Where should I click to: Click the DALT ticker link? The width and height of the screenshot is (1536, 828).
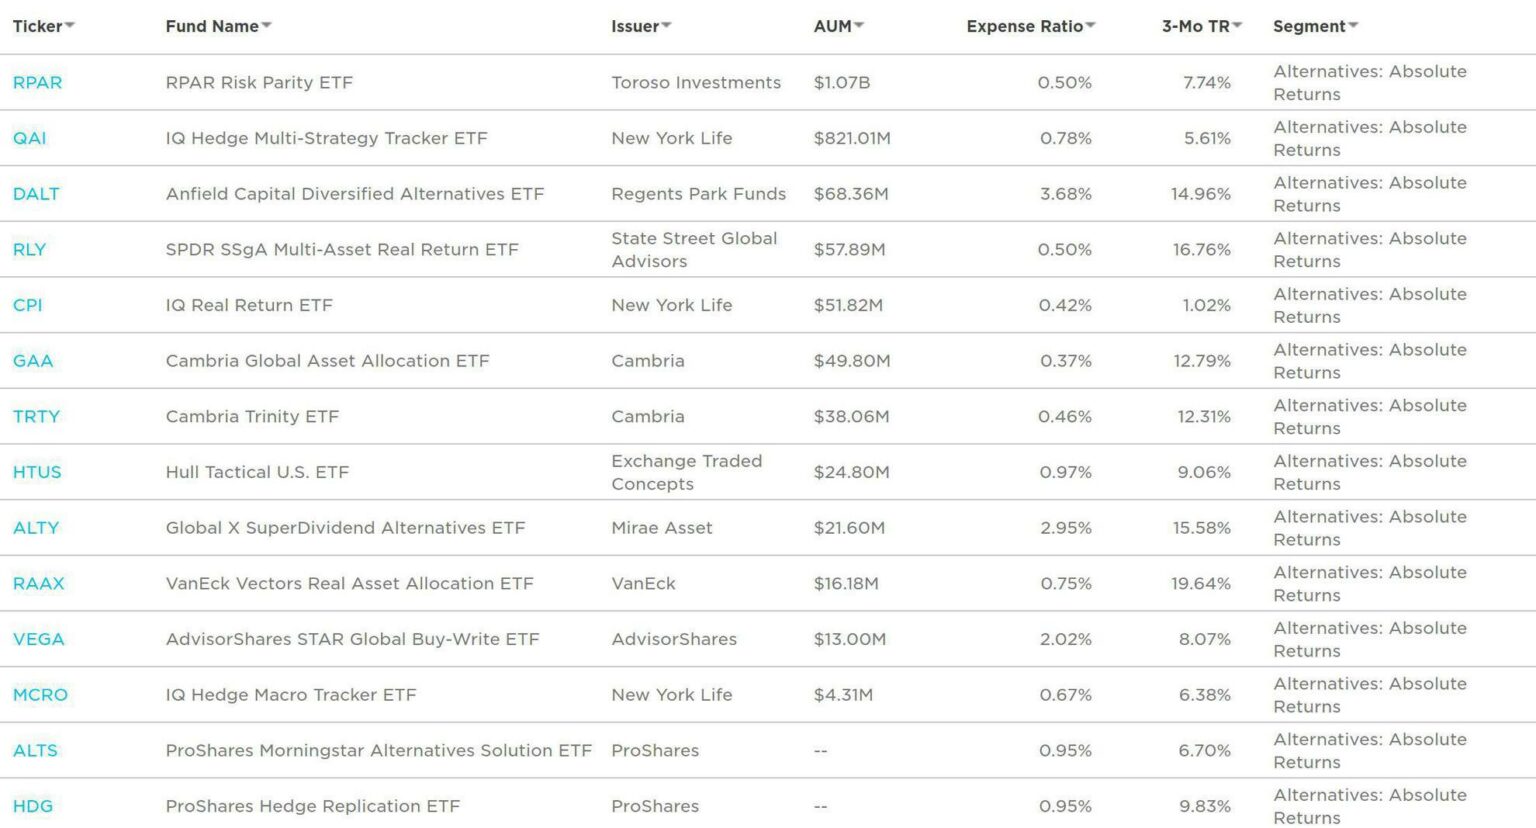(36, 194)
